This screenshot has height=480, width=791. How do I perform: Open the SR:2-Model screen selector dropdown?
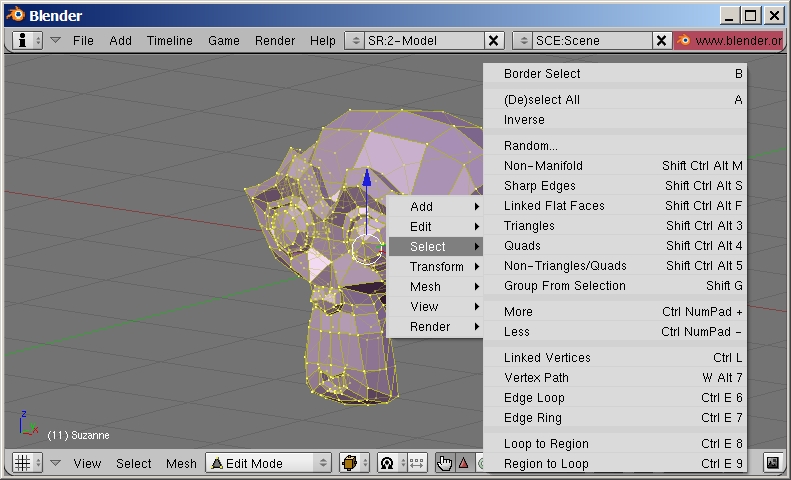[355, 40]
